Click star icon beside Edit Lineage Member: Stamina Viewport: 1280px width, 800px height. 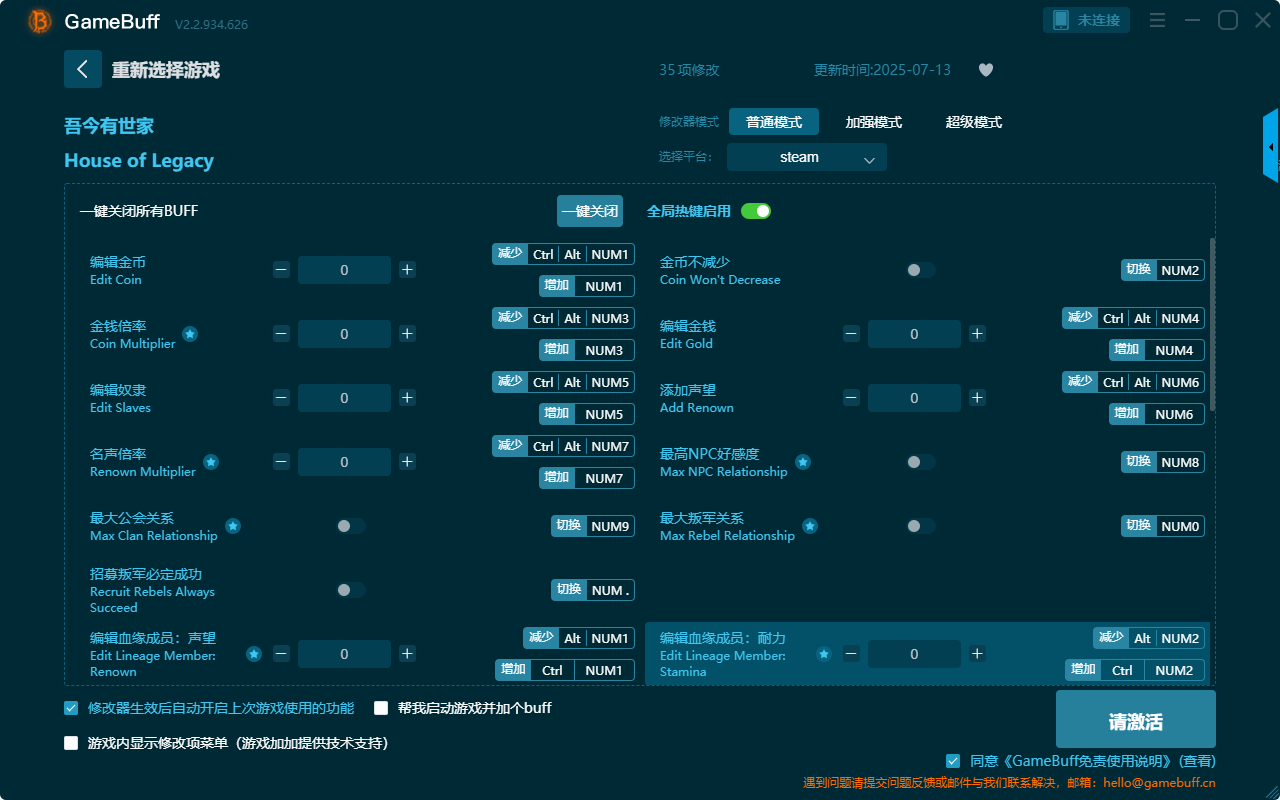point(824,654)
